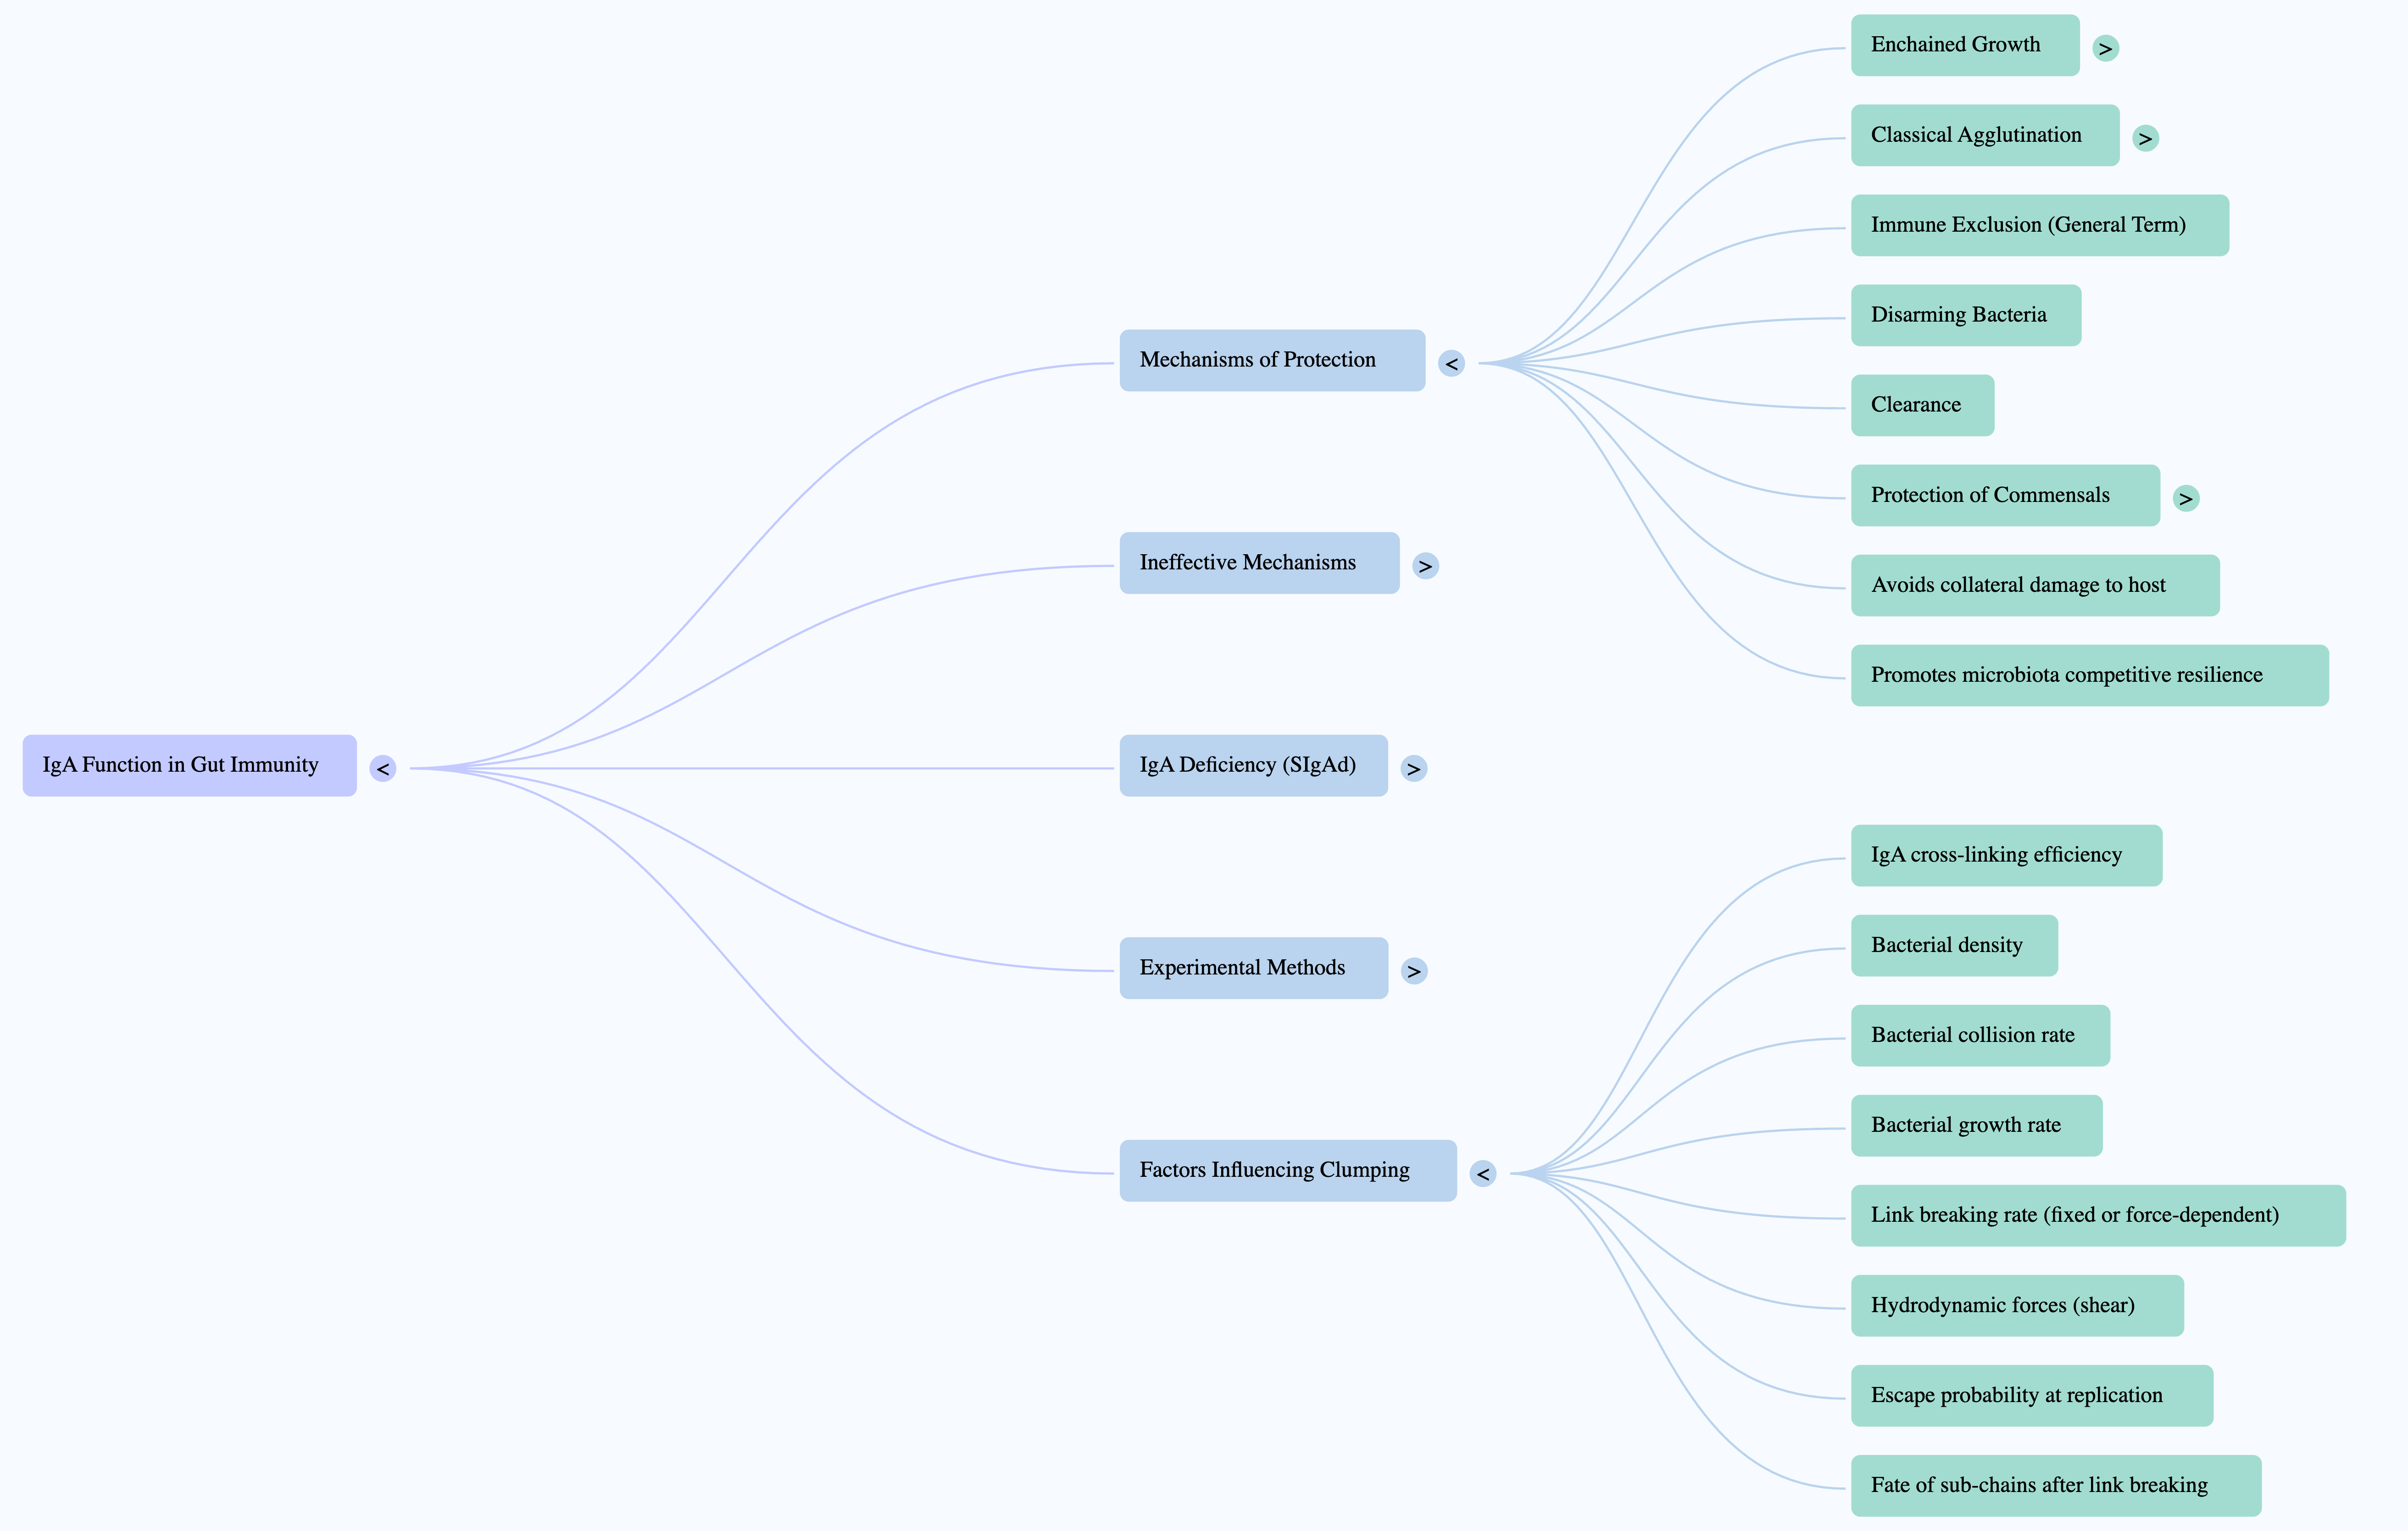Collapse the Mechanisms of Protection branch
Screen dimensions: 2408x1531
point(1451,363)
